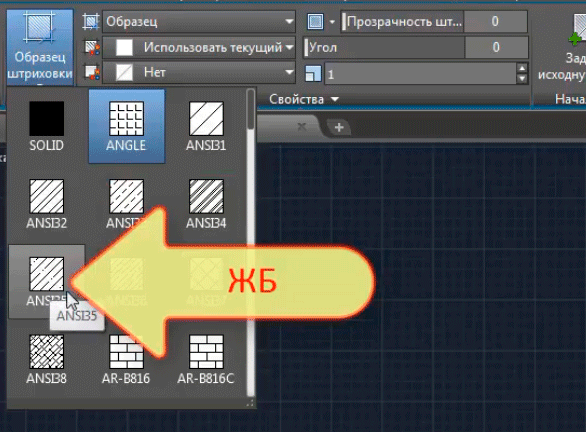This screenshot has width=586, height=432.
Task: Select the ANSI35 hatch pattern
Action: point(47,281)
